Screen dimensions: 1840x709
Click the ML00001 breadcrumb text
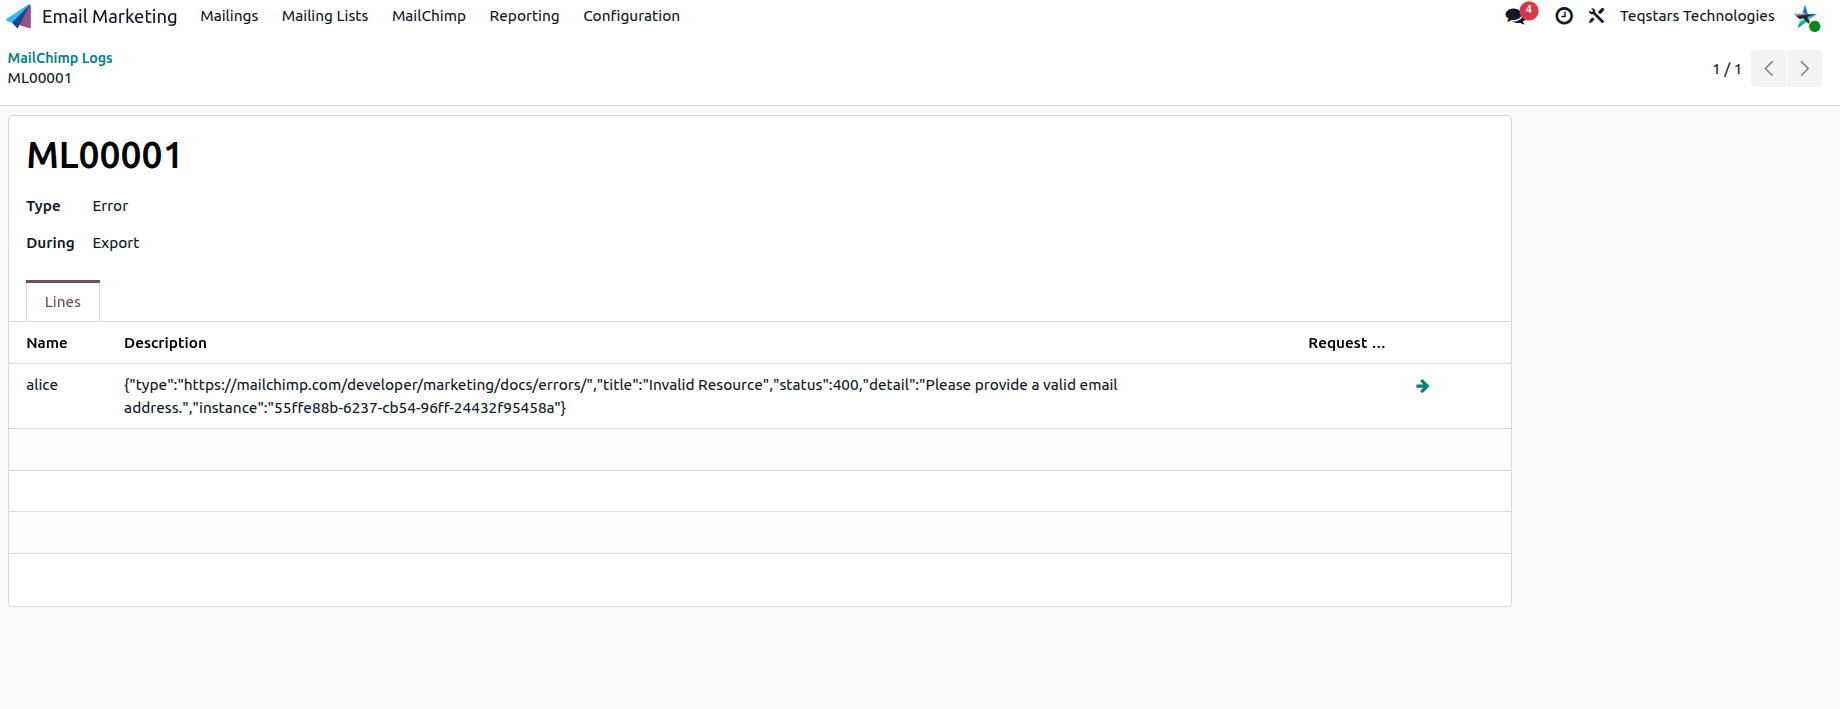(x=40, y=78)
